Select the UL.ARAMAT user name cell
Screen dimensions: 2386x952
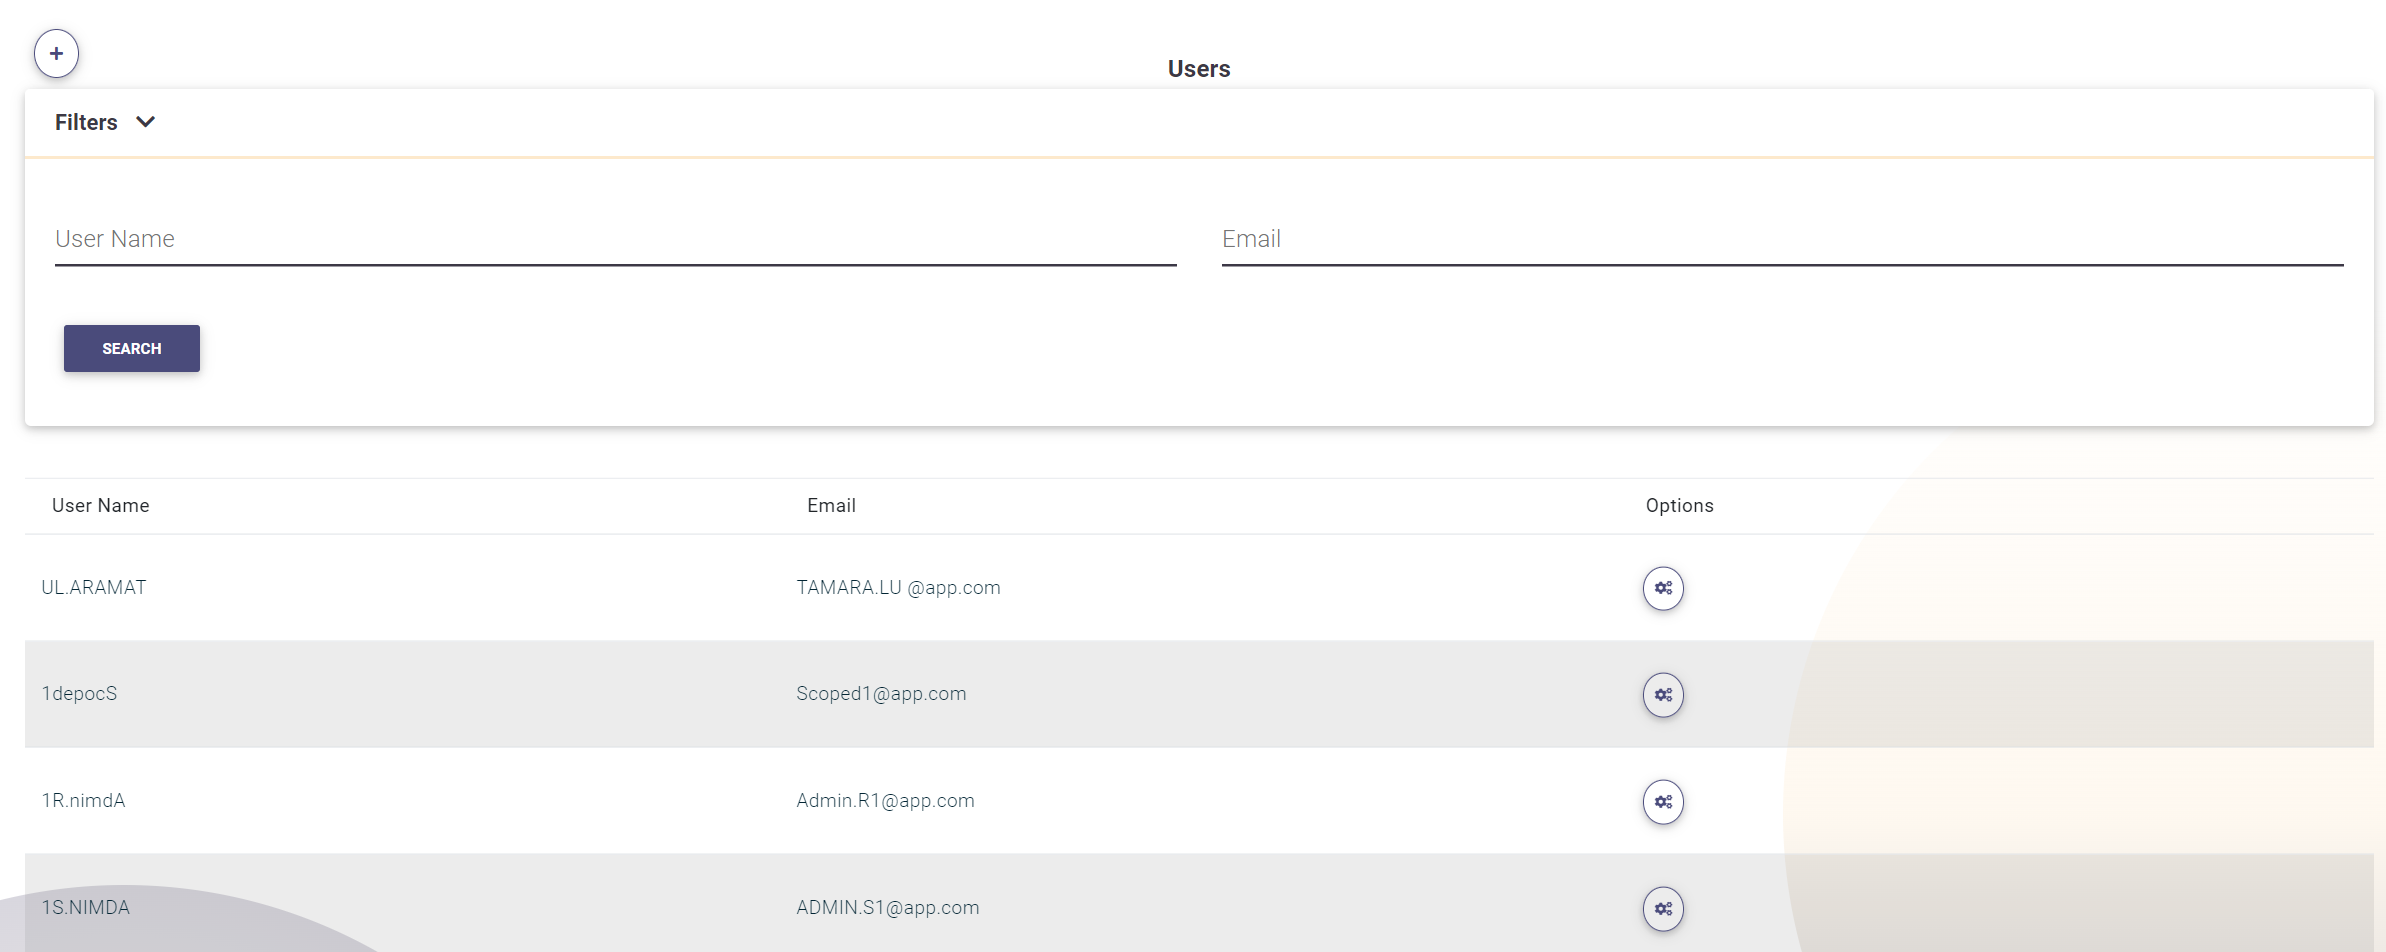pyautogui.click(x=94, y=588)
